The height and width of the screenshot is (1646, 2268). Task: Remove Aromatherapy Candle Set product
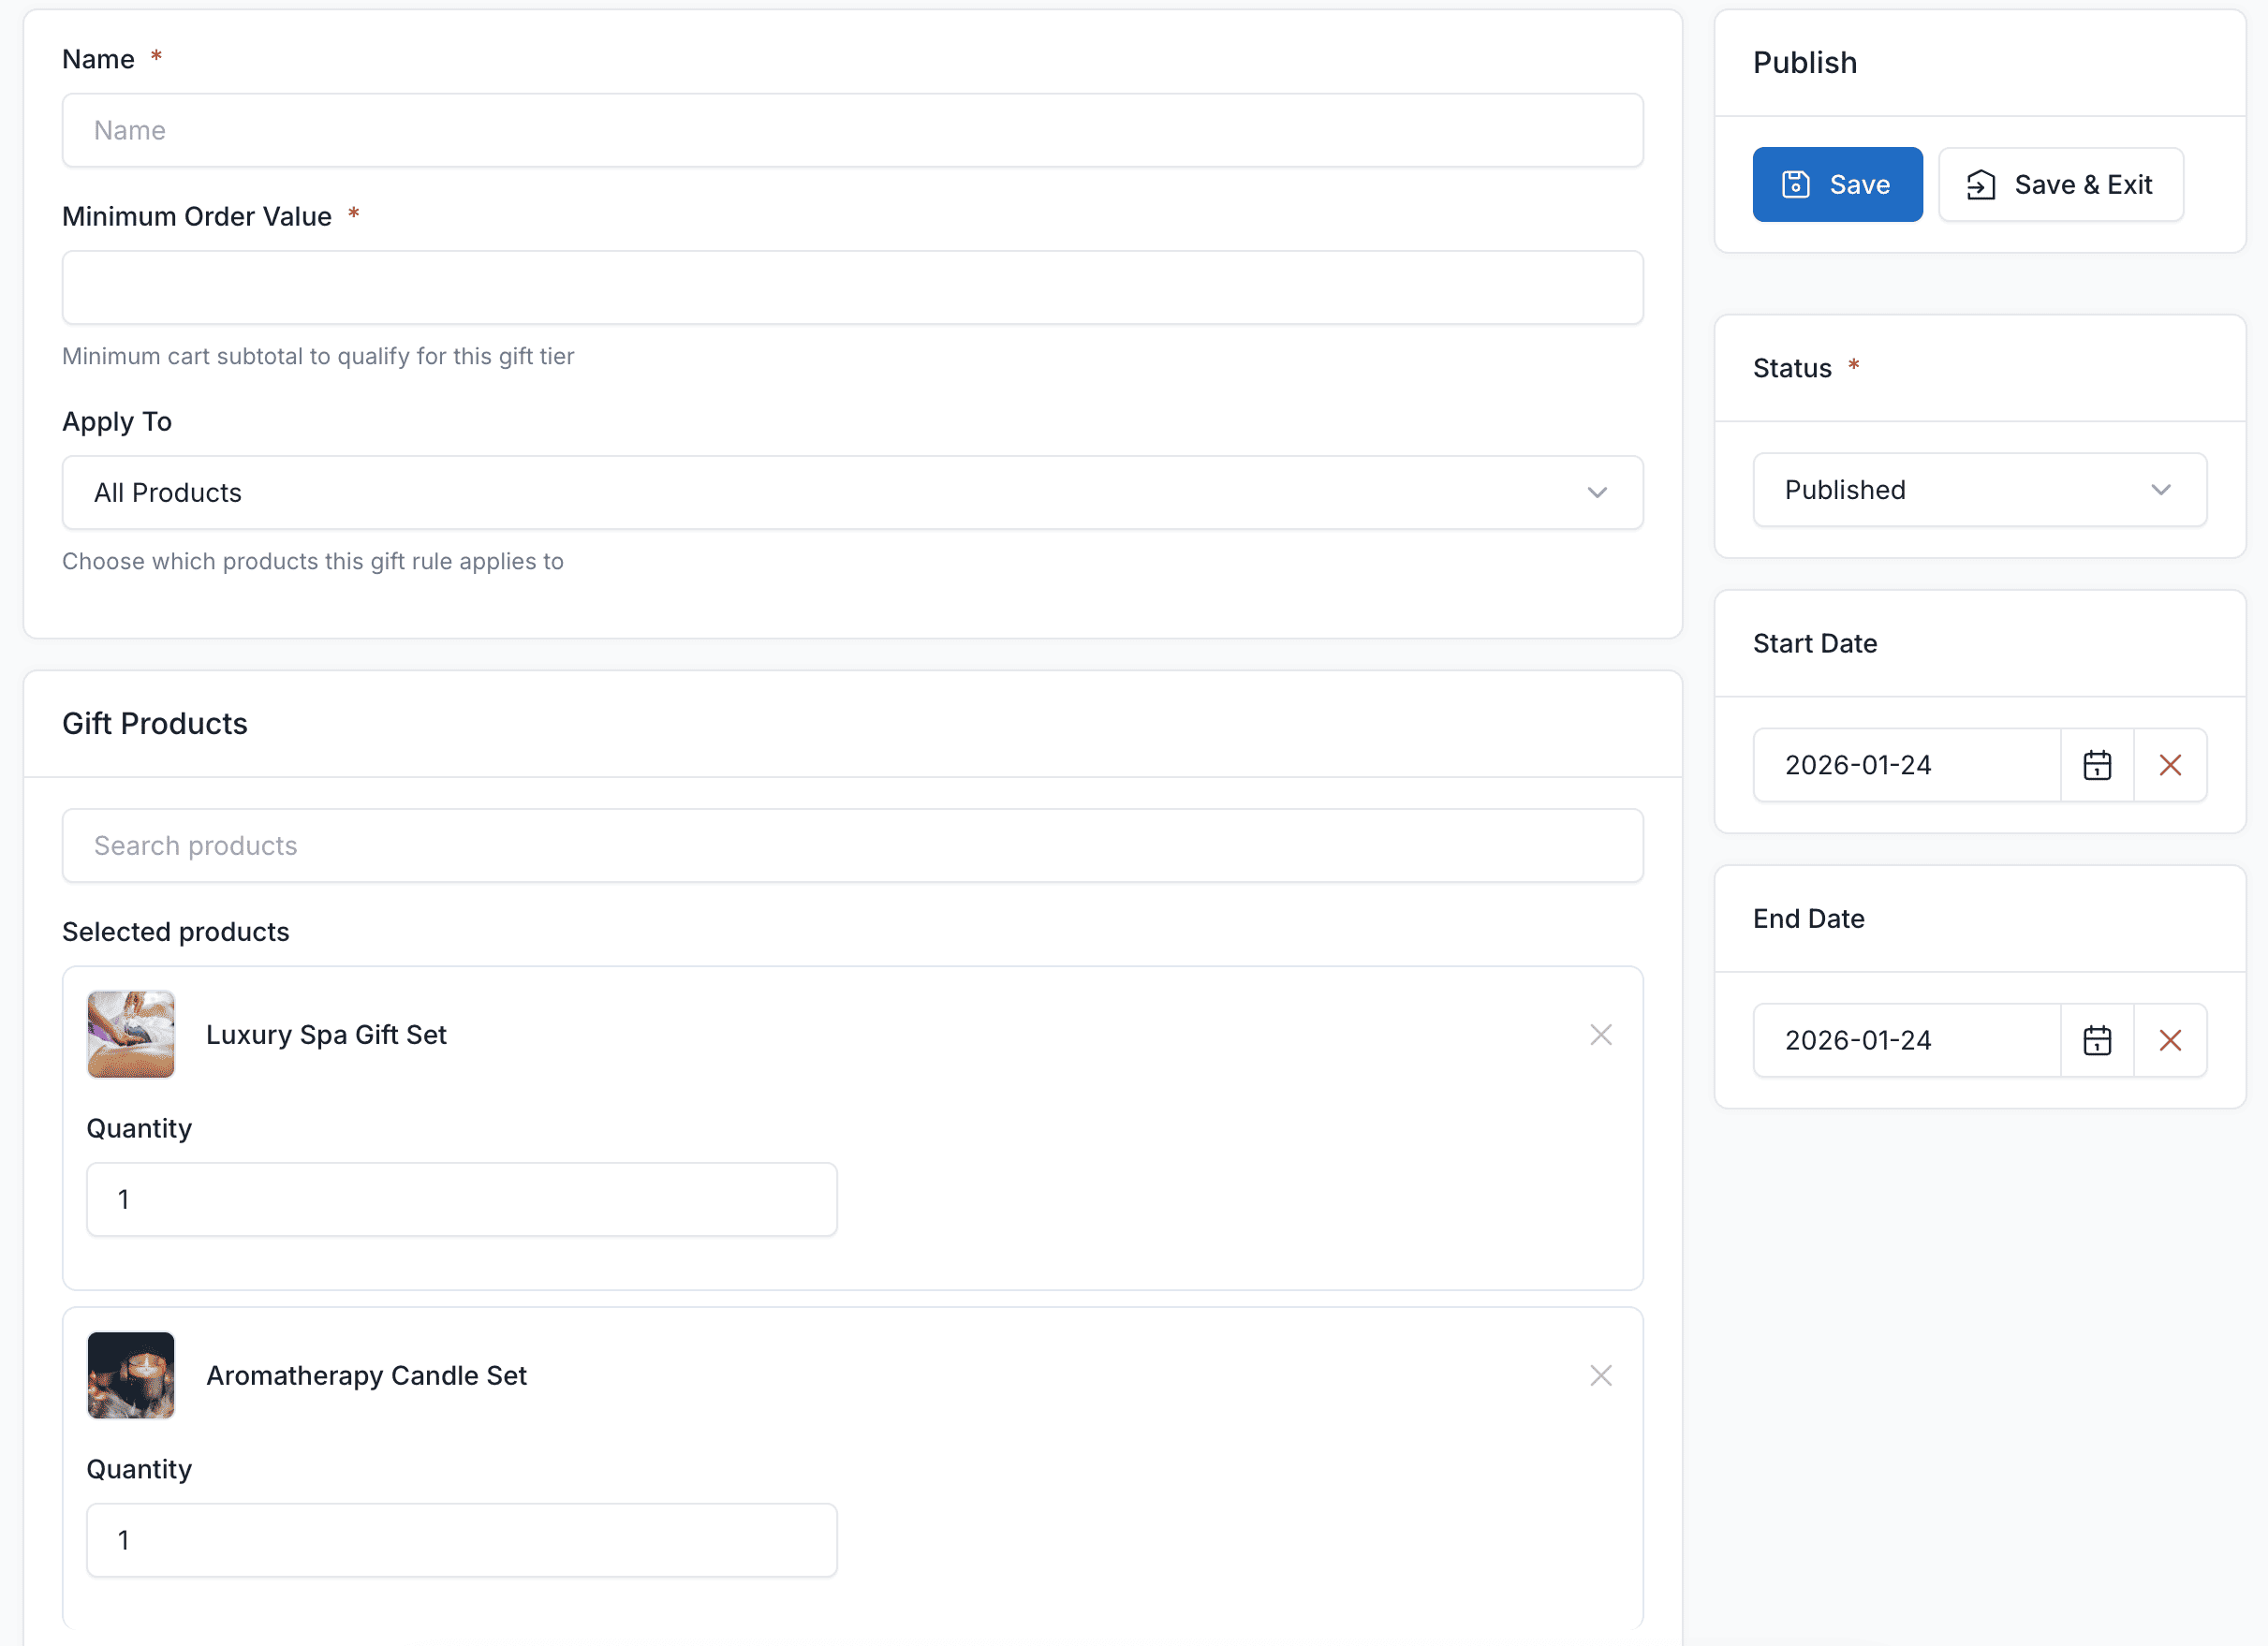[x=1600, y=1376]
